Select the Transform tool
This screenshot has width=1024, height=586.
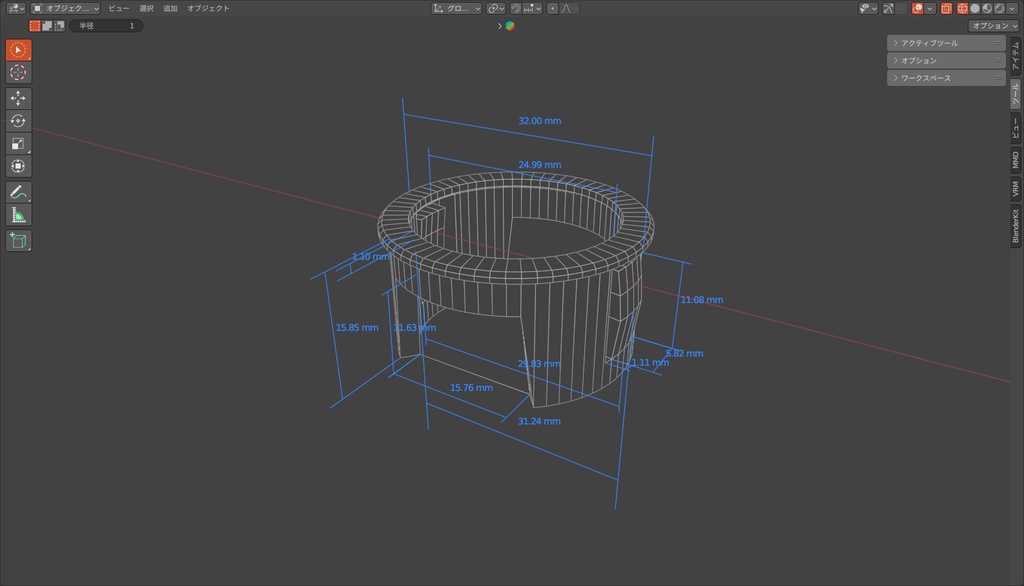pos(18,166)
